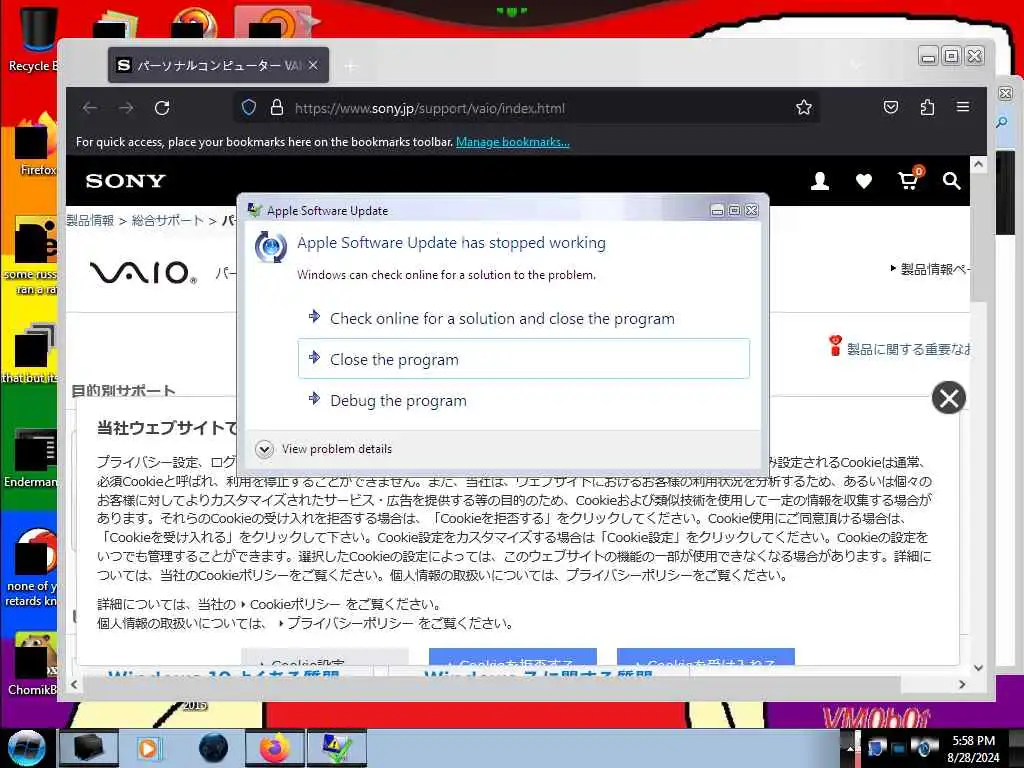Open tracking protection shield icon
The image size is (1024, 768).
pyautogui.click(x=249, y=108)
